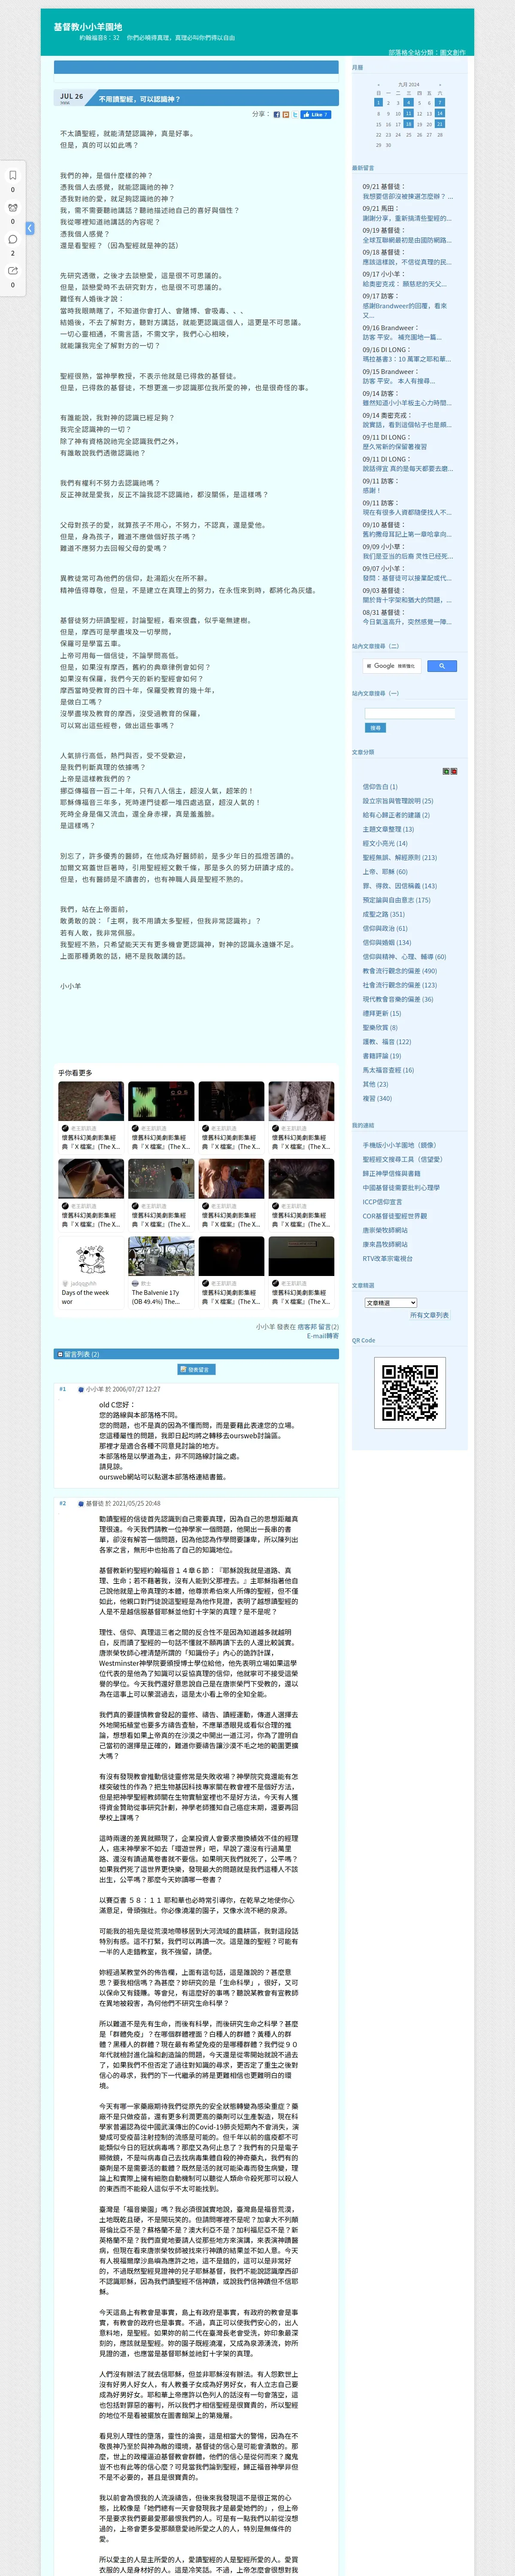Select day 4 in the calendar
This screenshot has height=2576, width=515.
pos(408,102)
